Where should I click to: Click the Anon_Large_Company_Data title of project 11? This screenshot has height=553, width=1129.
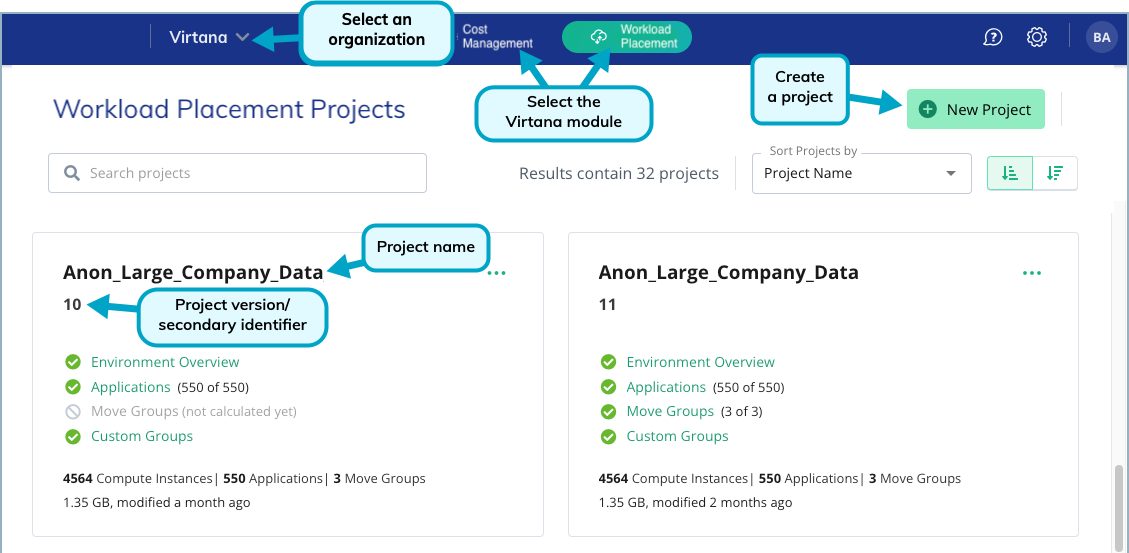(729, 273)
